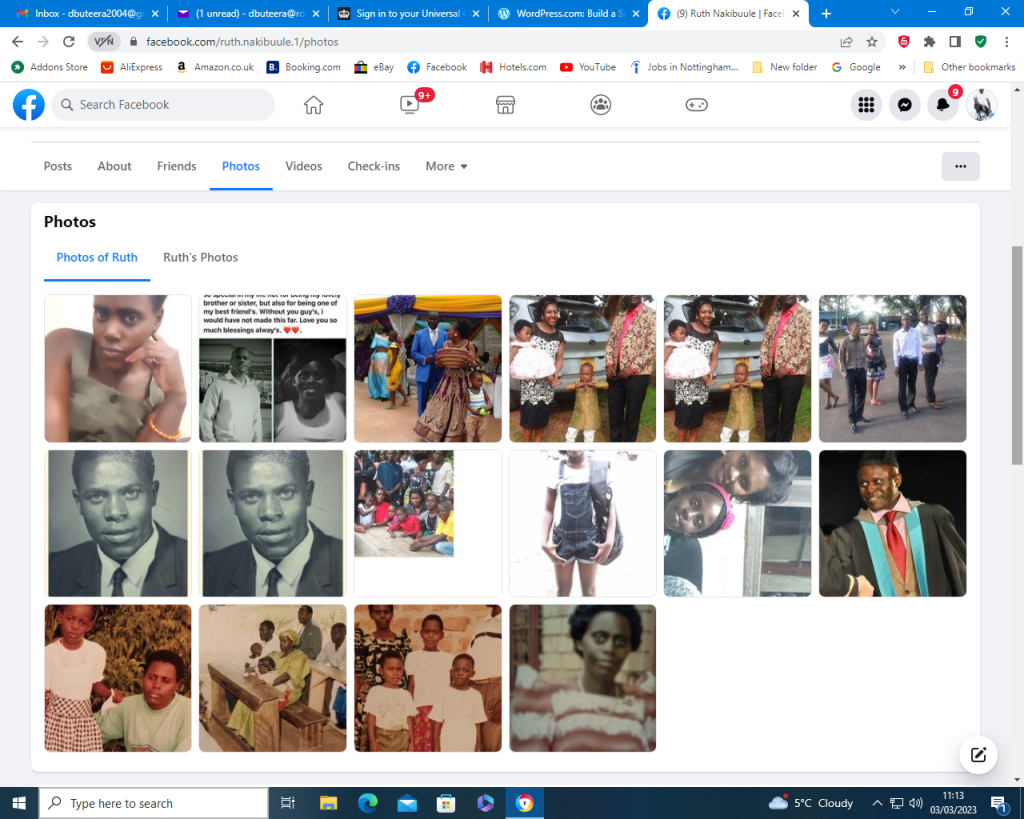Open the Messenger chat icon
The height and width of the screenshot is (819, 1024).
pyautogui.click(x=904, y=105)
